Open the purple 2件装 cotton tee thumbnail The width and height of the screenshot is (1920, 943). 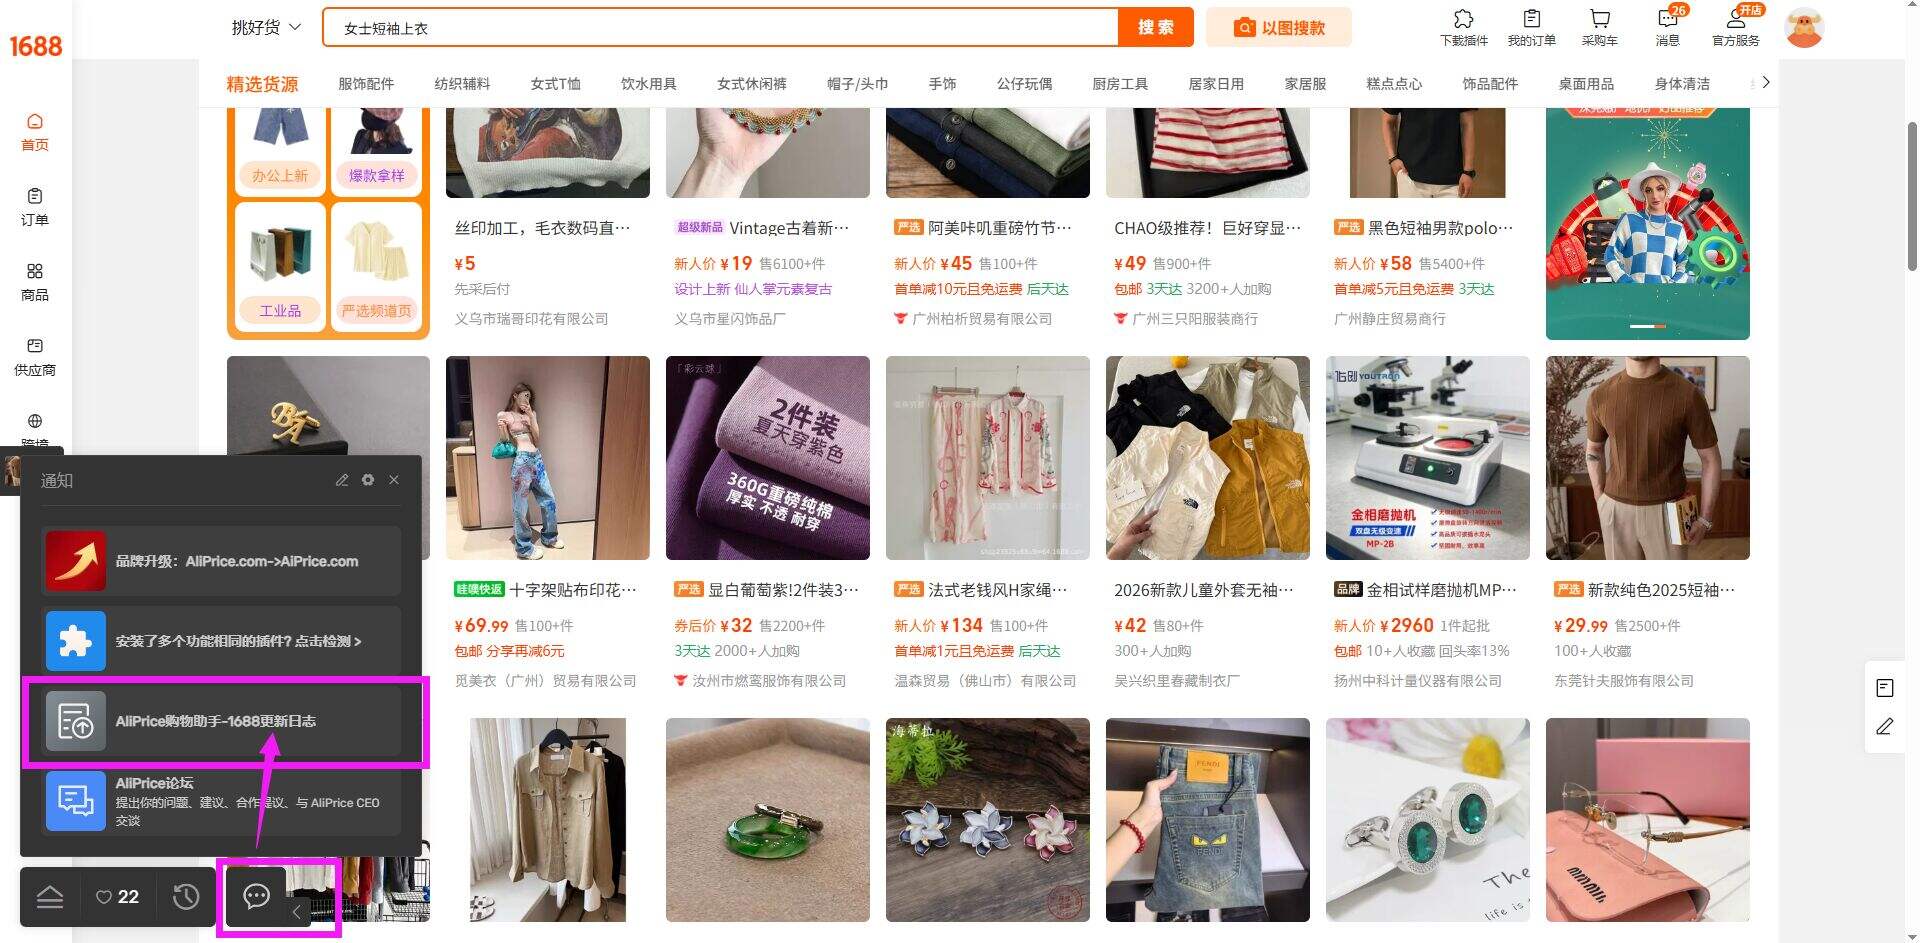(x=768, y=458)
